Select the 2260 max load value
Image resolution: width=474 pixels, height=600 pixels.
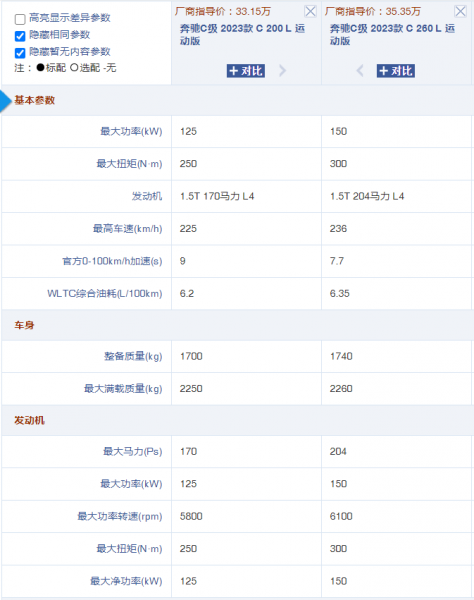tap(341, 389)
